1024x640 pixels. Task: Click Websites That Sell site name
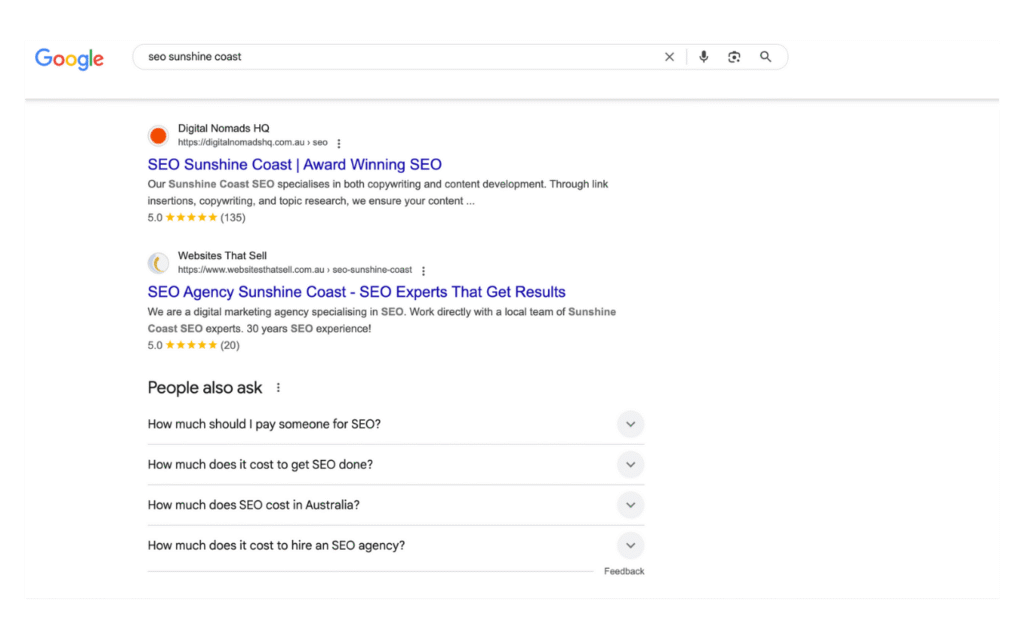point(222,256)
